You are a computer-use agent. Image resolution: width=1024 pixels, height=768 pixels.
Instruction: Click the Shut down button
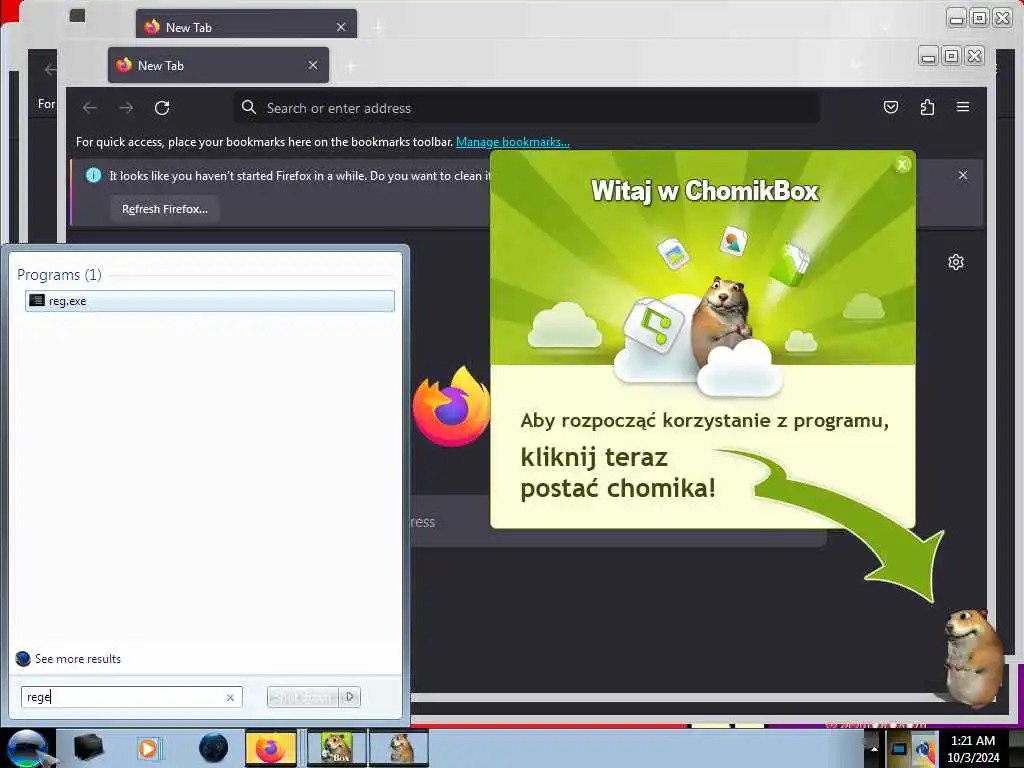(x=304, y=697)
